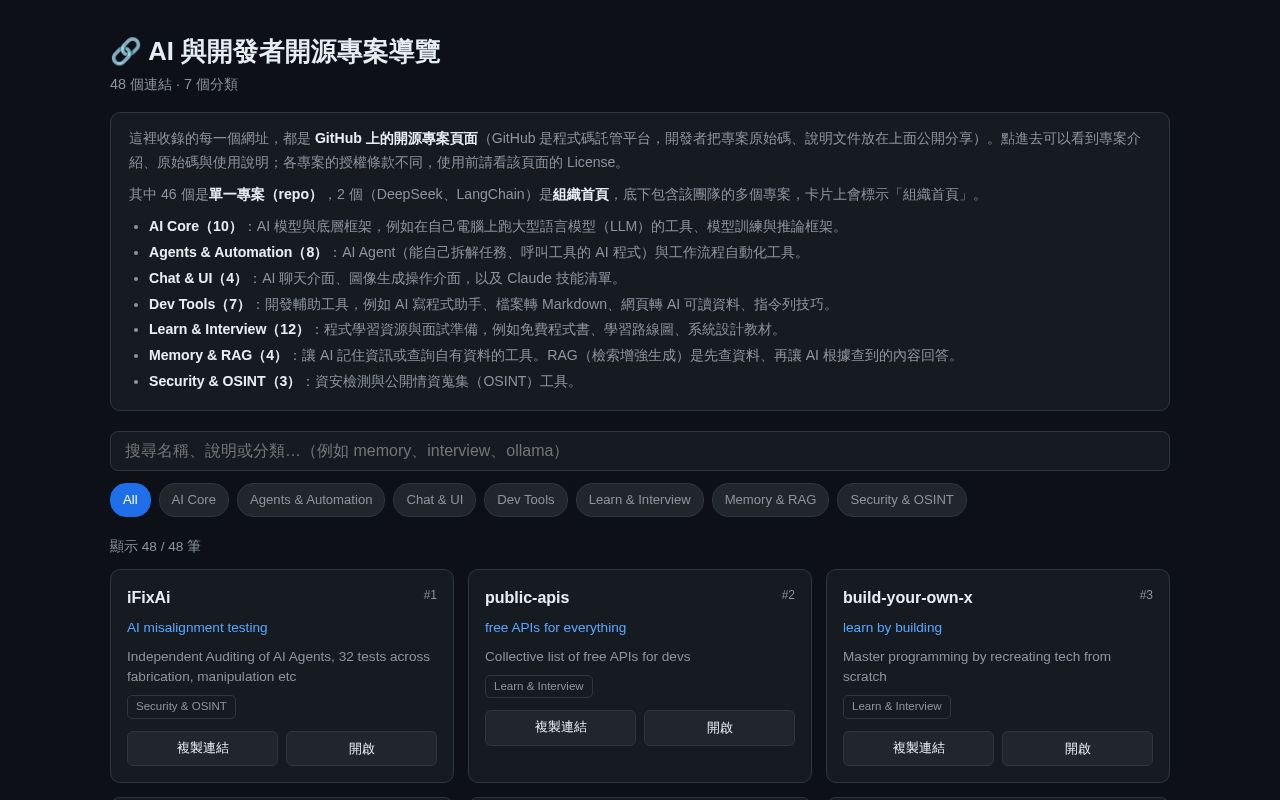
Task: Click the bold 'GitHub 上的開源專案頁面' text
Action: [396, 138]
